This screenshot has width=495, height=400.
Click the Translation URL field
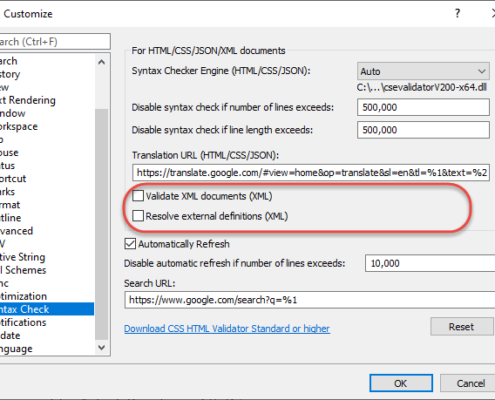pos(311,173)
